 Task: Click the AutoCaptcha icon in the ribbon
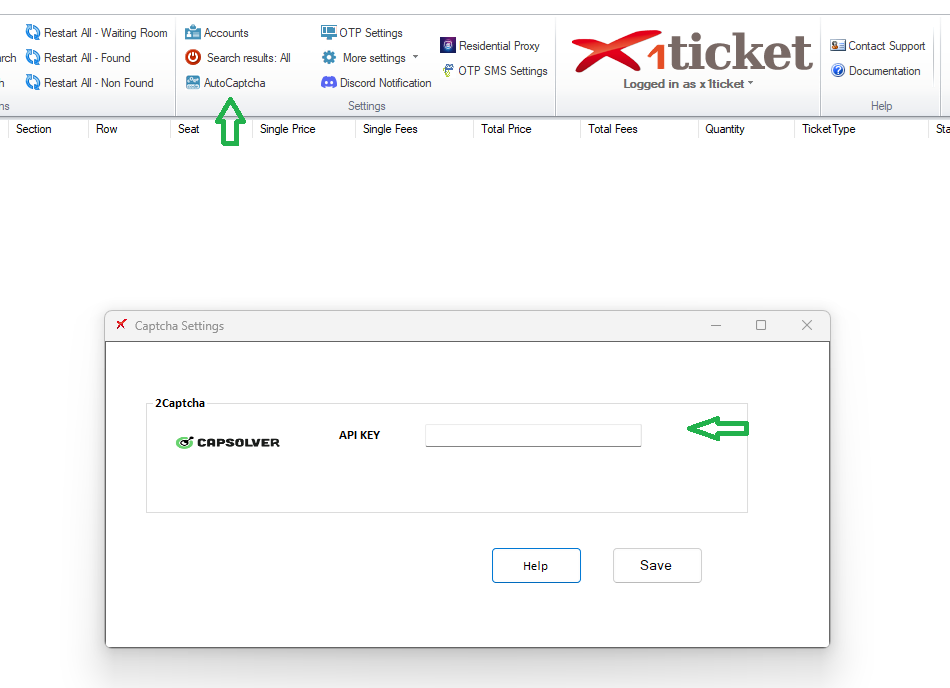coord(194,83)
